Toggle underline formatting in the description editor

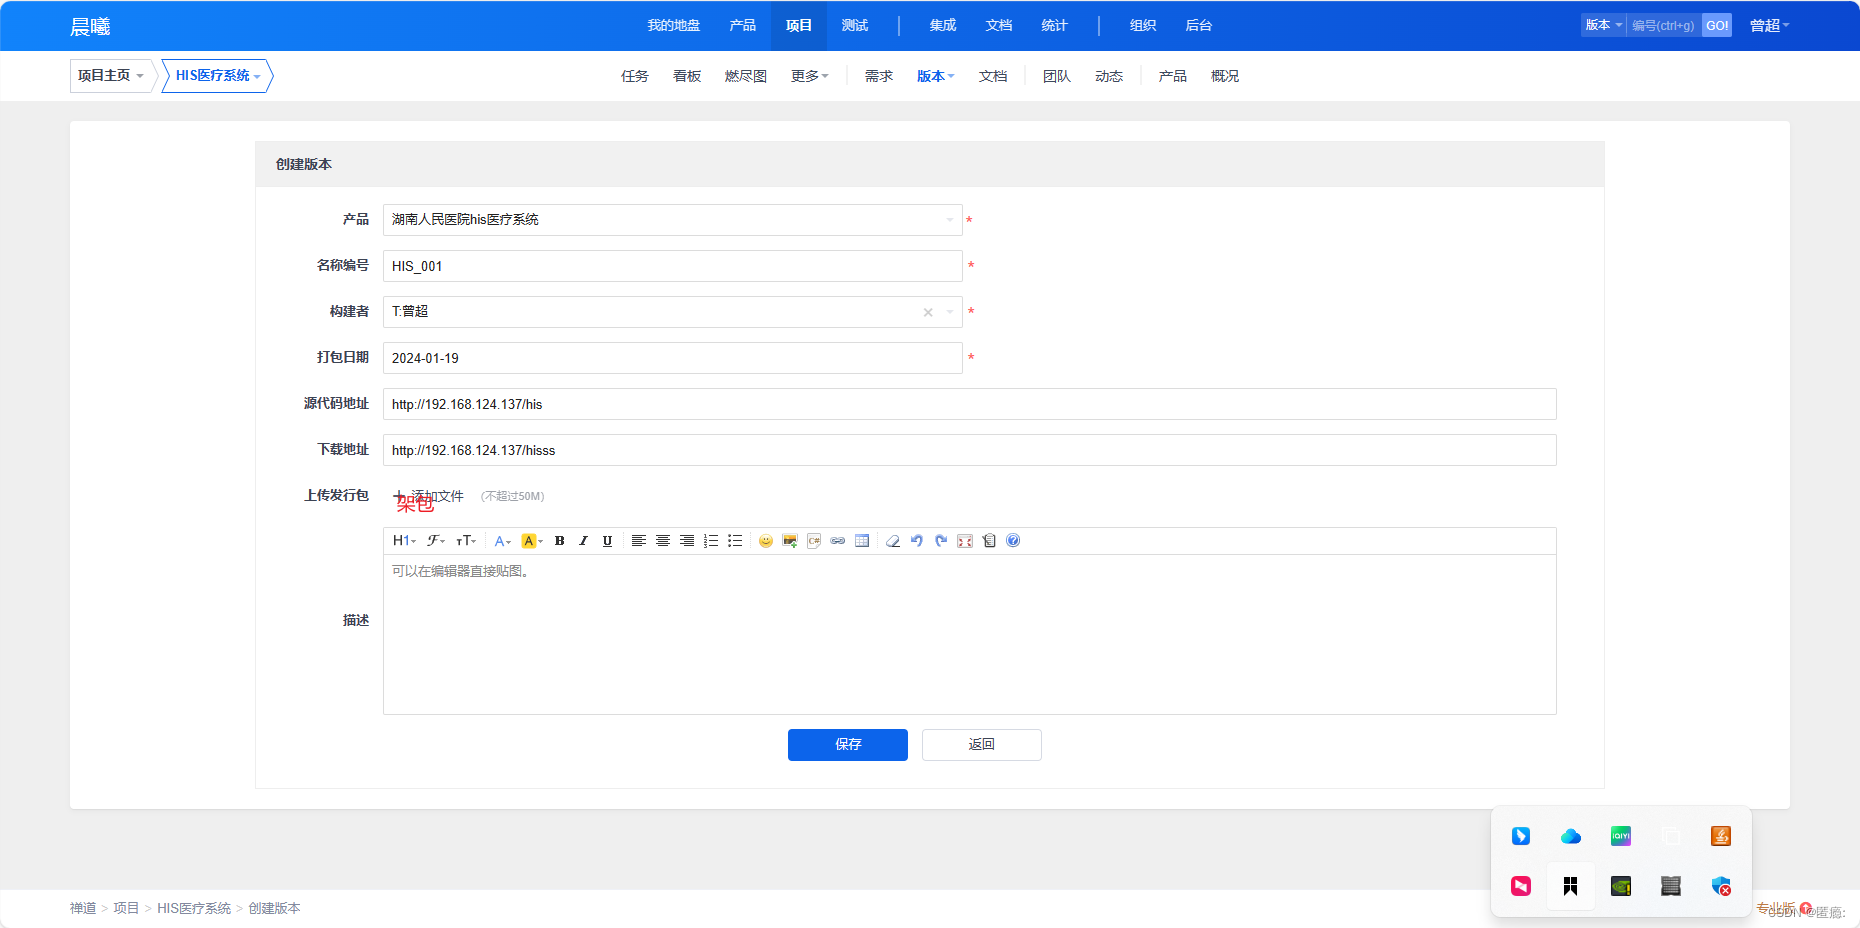pyautogui.click(x=608, y=541)
